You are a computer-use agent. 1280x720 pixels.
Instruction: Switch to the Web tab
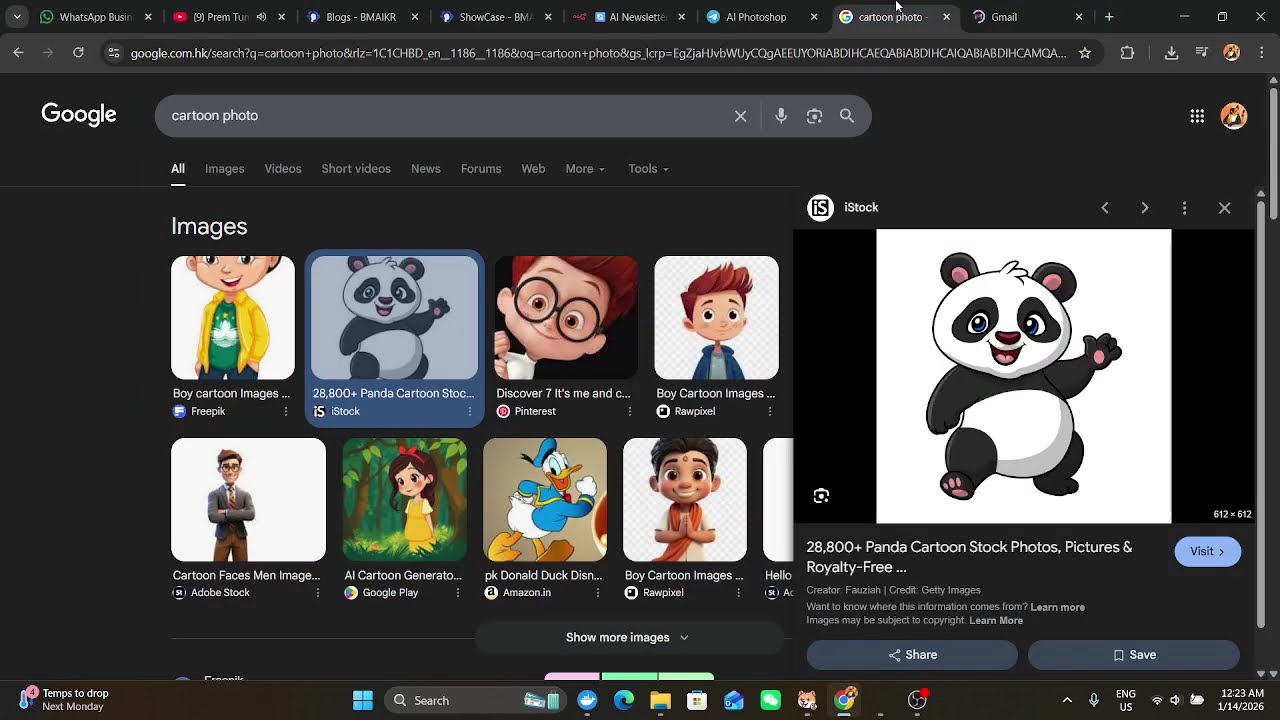(533, 169)
